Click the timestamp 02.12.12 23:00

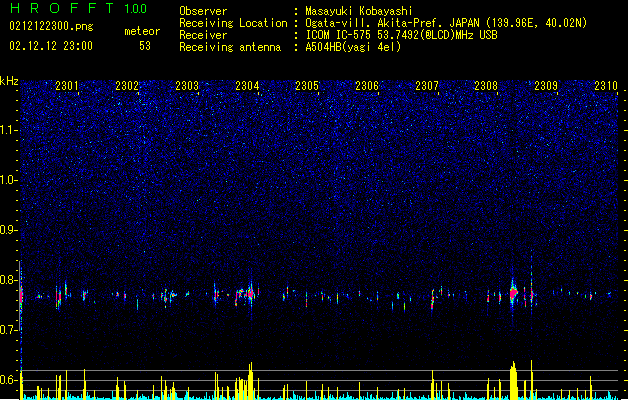[x=51, y=46]
